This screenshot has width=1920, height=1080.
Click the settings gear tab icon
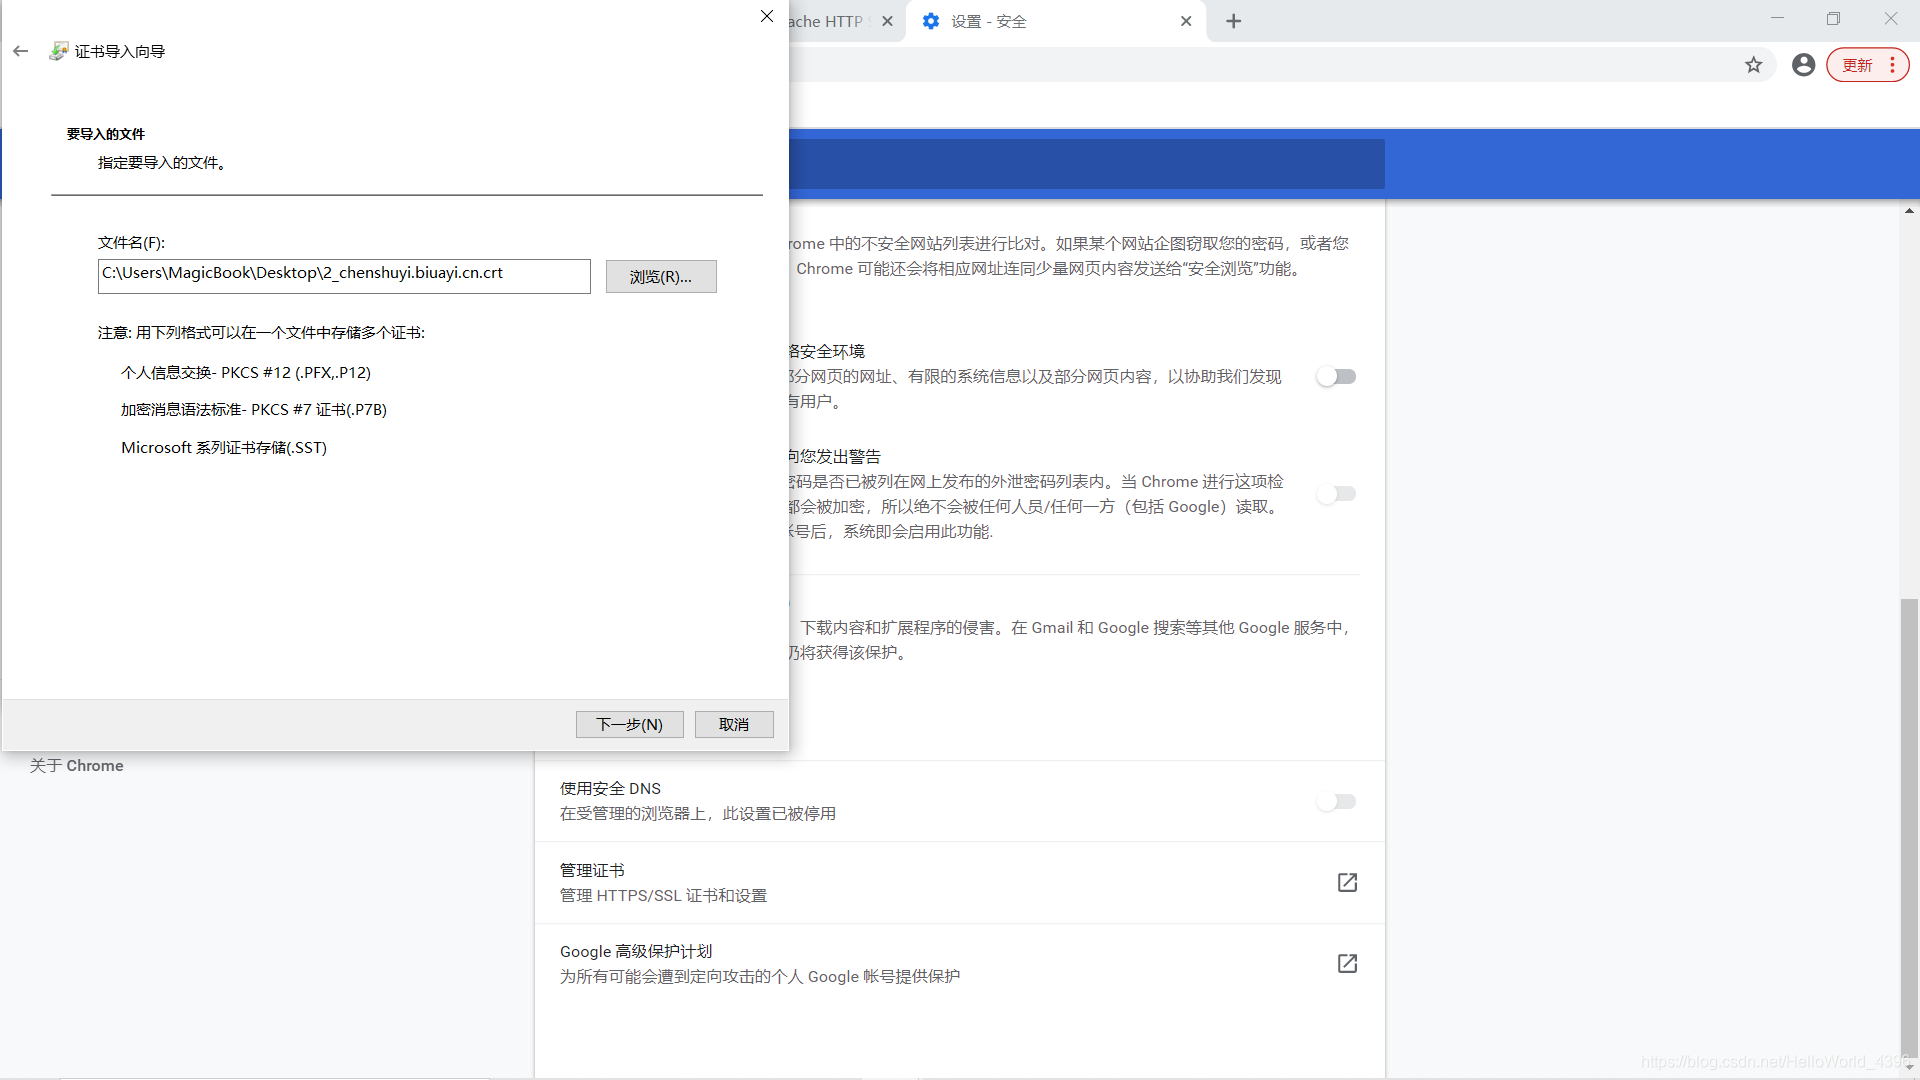931,21
